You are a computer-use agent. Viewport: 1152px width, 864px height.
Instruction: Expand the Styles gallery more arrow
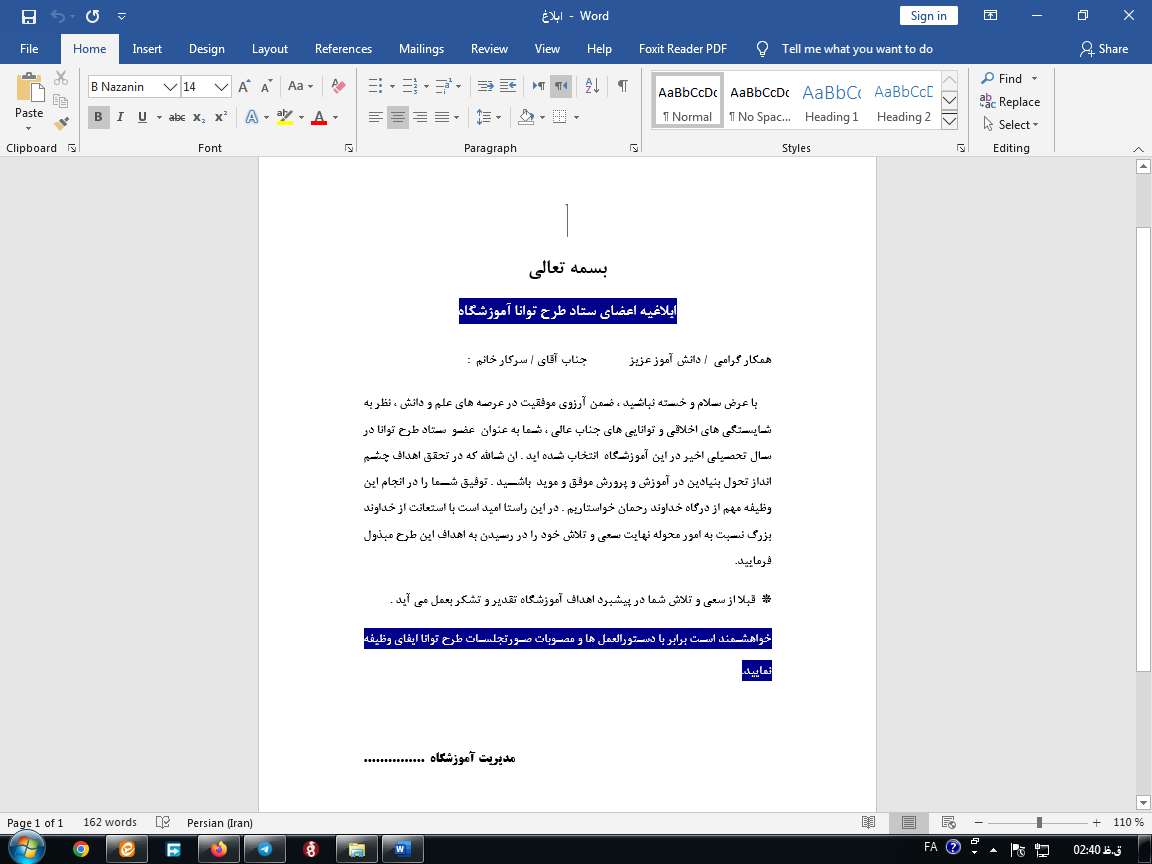point(950,121)
